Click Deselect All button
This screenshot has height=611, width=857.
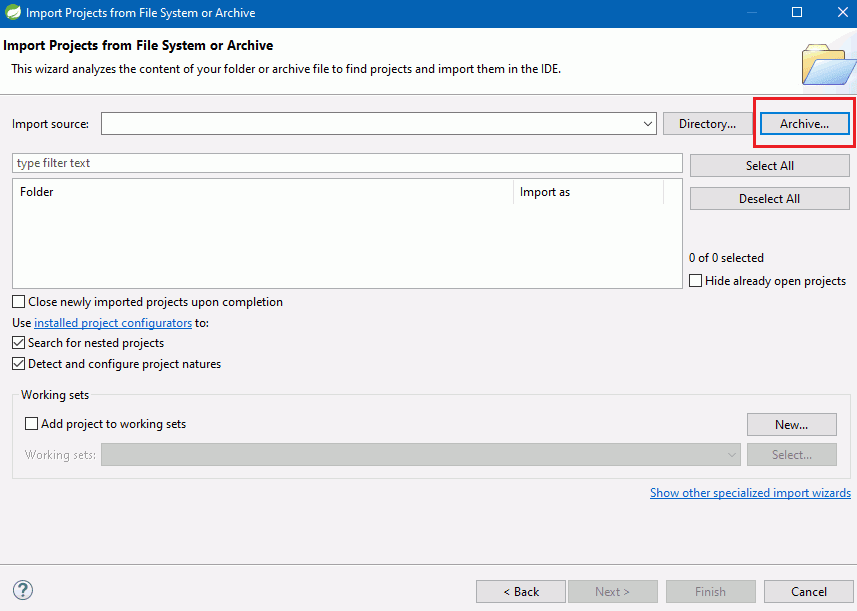click(770, 199)
